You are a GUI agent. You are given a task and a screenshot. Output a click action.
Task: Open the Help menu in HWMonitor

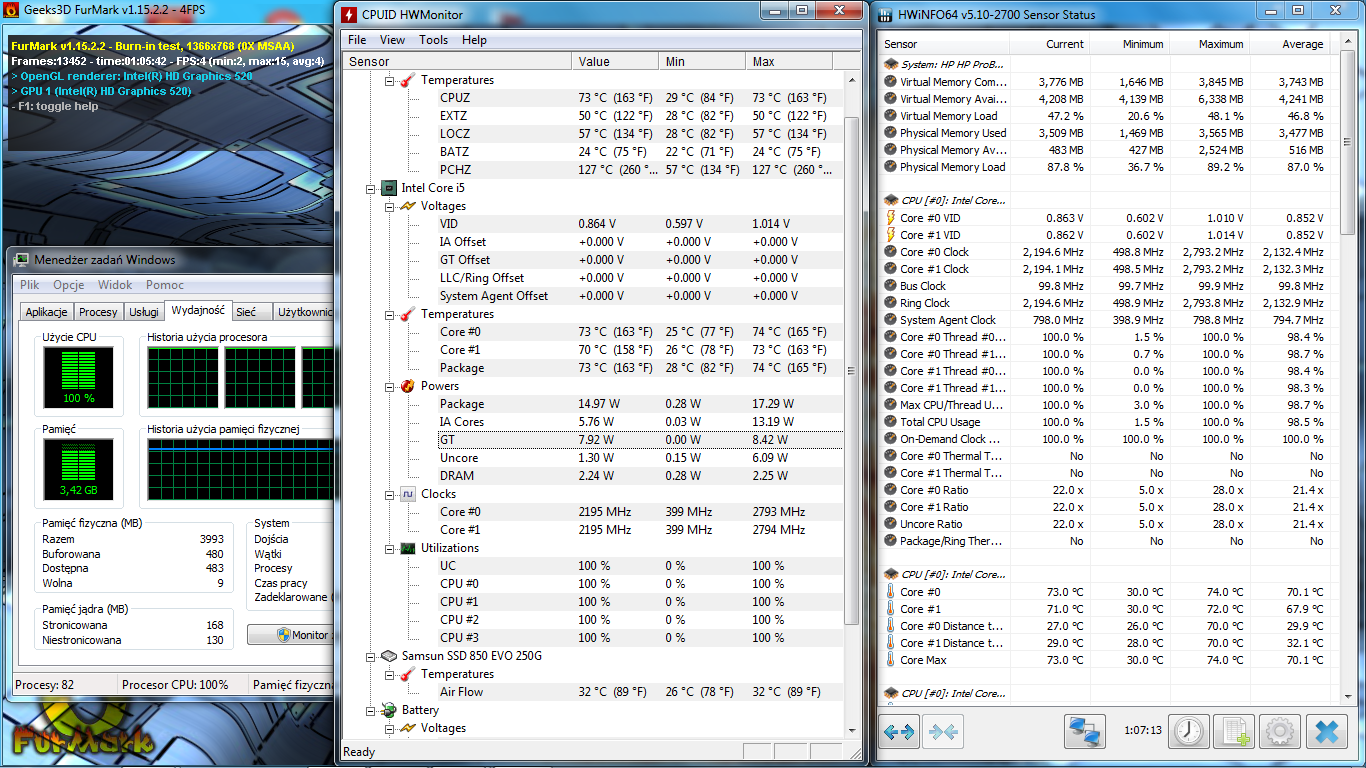(474, 40)
